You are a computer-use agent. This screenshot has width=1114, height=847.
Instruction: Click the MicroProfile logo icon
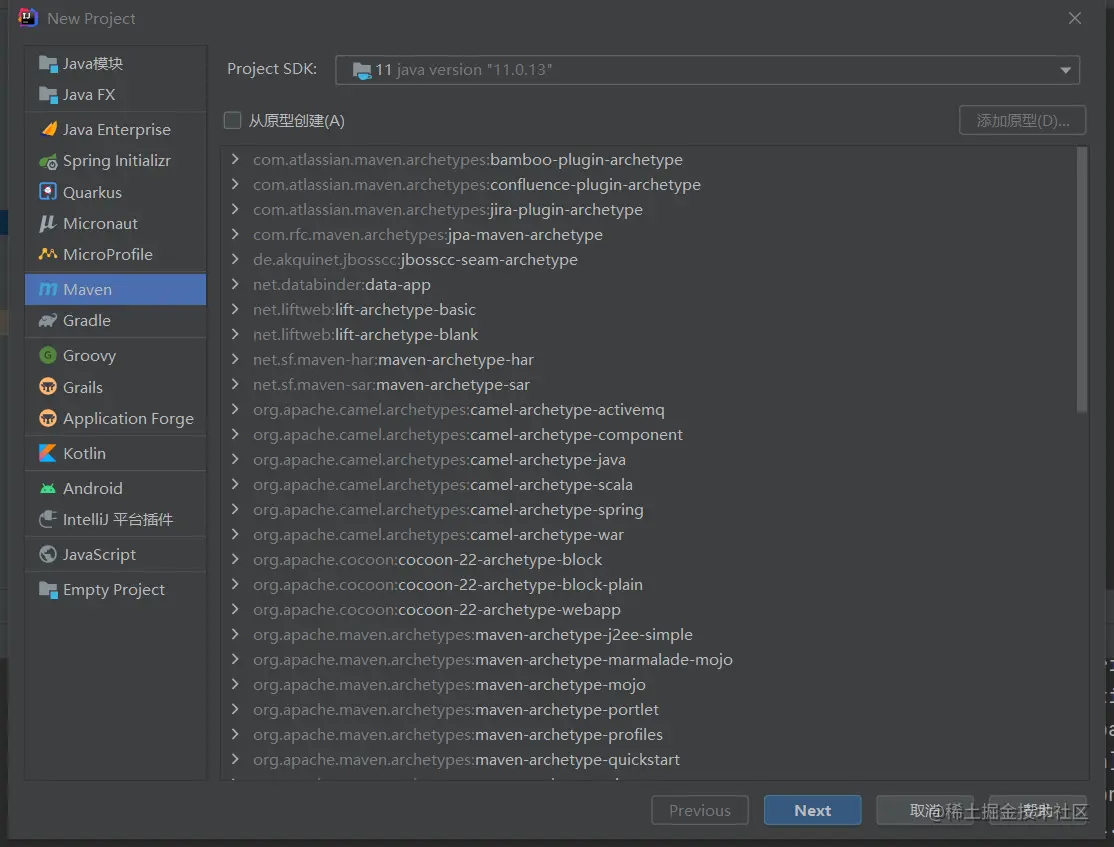48,254
